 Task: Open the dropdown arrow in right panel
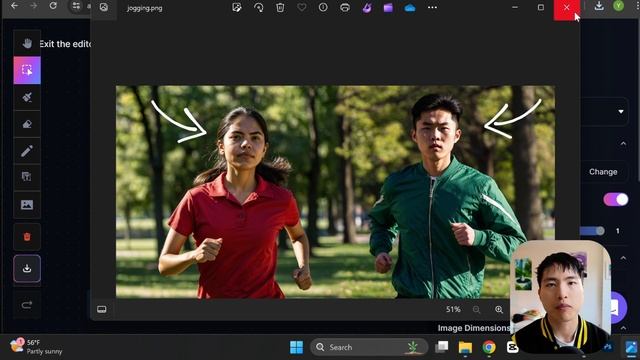[621, 111]
